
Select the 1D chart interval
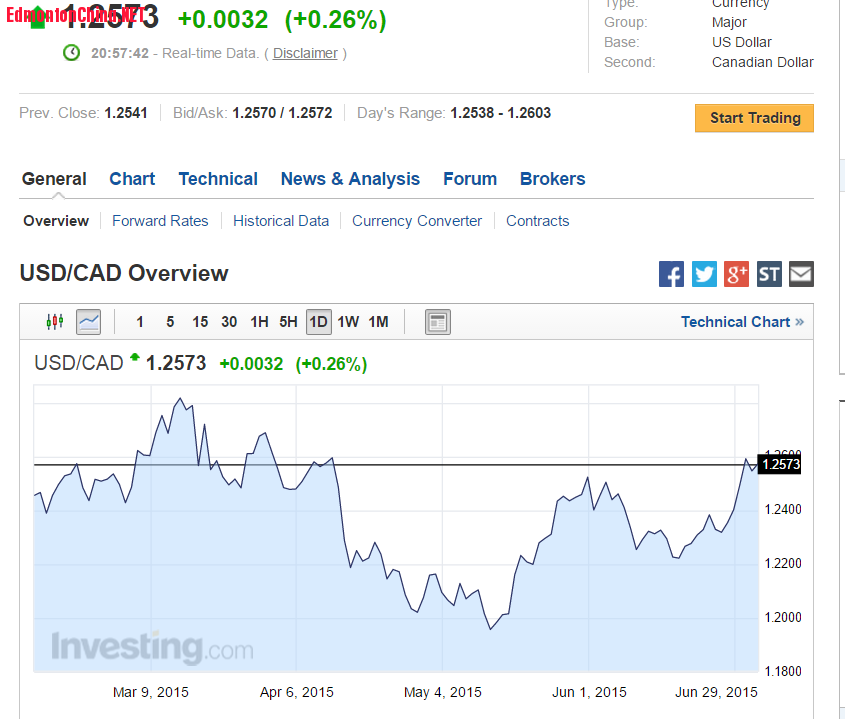(318, 322)
